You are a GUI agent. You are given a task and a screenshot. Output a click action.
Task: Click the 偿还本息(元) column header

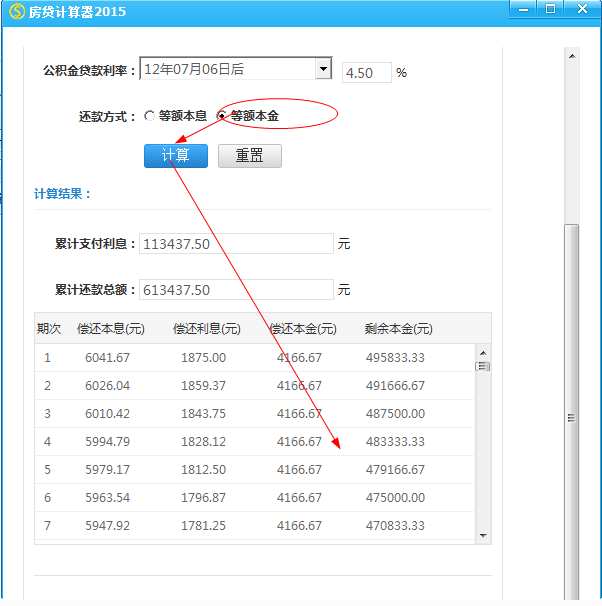click(111, 329)
